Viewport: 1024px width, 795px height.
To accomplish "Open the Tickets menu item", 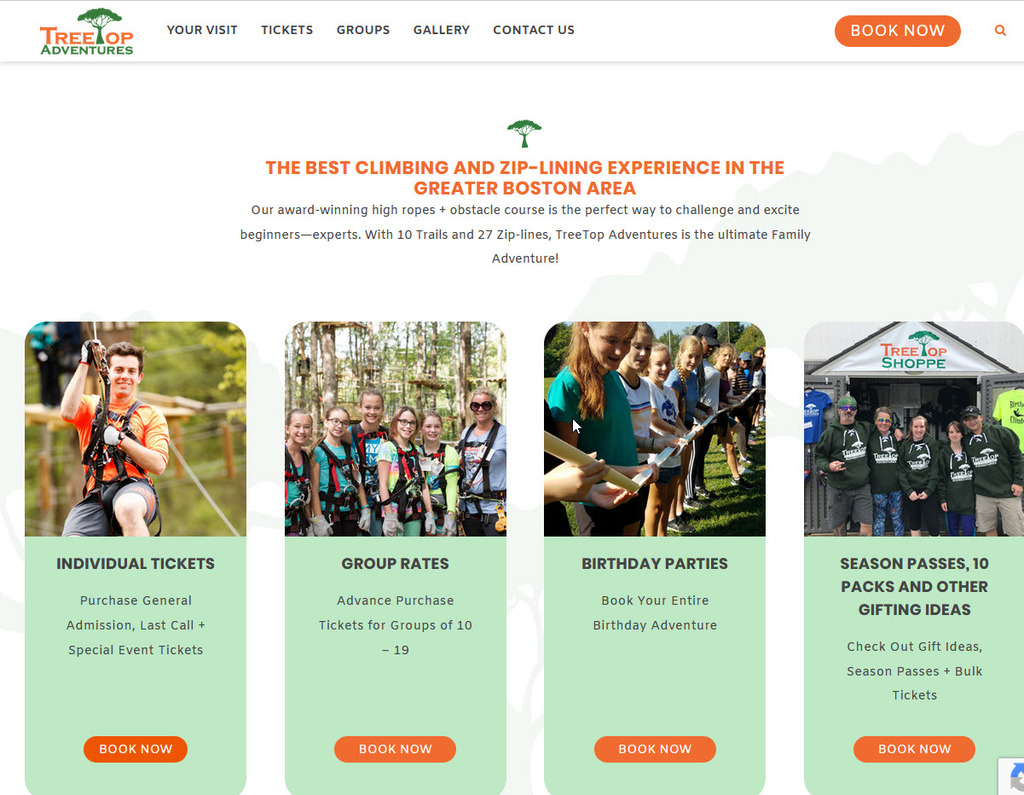I will [x=287, y=30].
